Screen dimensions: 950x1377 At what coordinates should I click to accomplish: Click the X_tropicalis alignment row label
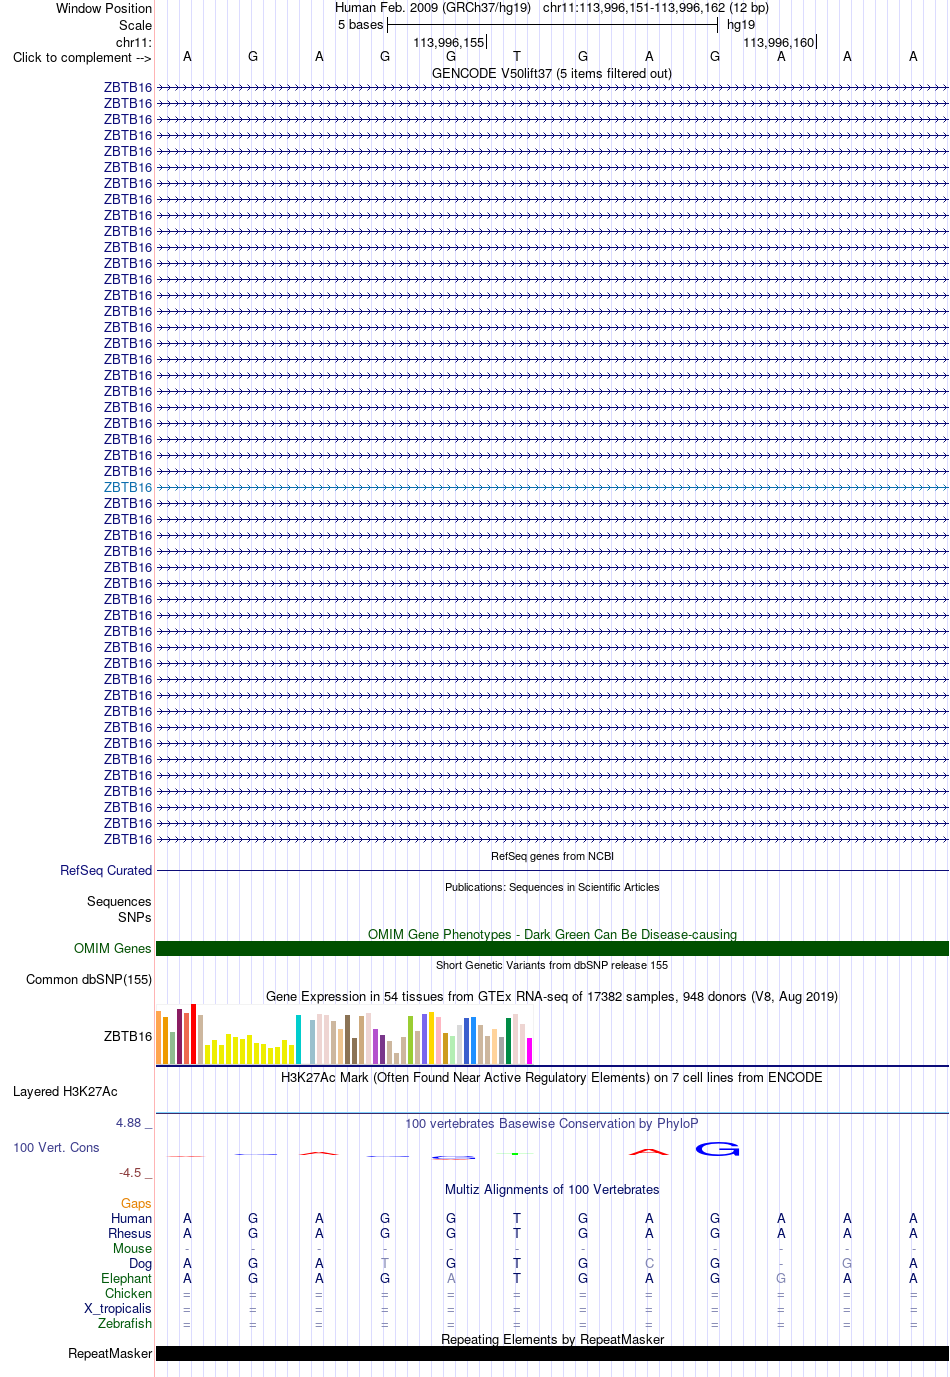pos(118,1308)
